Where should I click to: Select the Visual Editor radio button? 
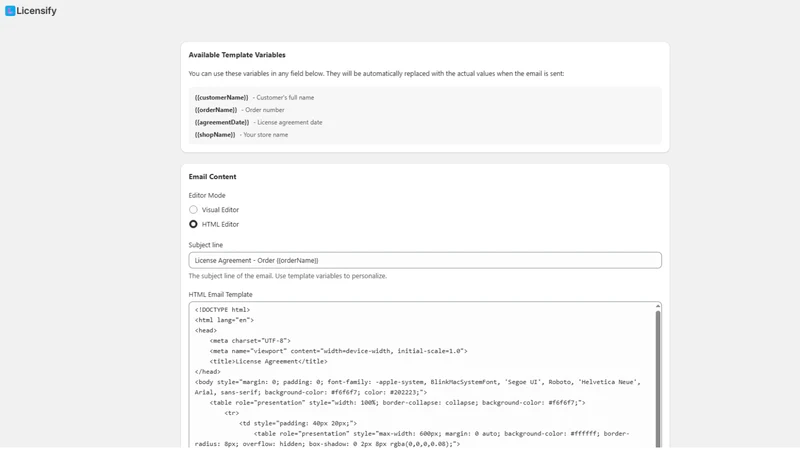[193, 210]
